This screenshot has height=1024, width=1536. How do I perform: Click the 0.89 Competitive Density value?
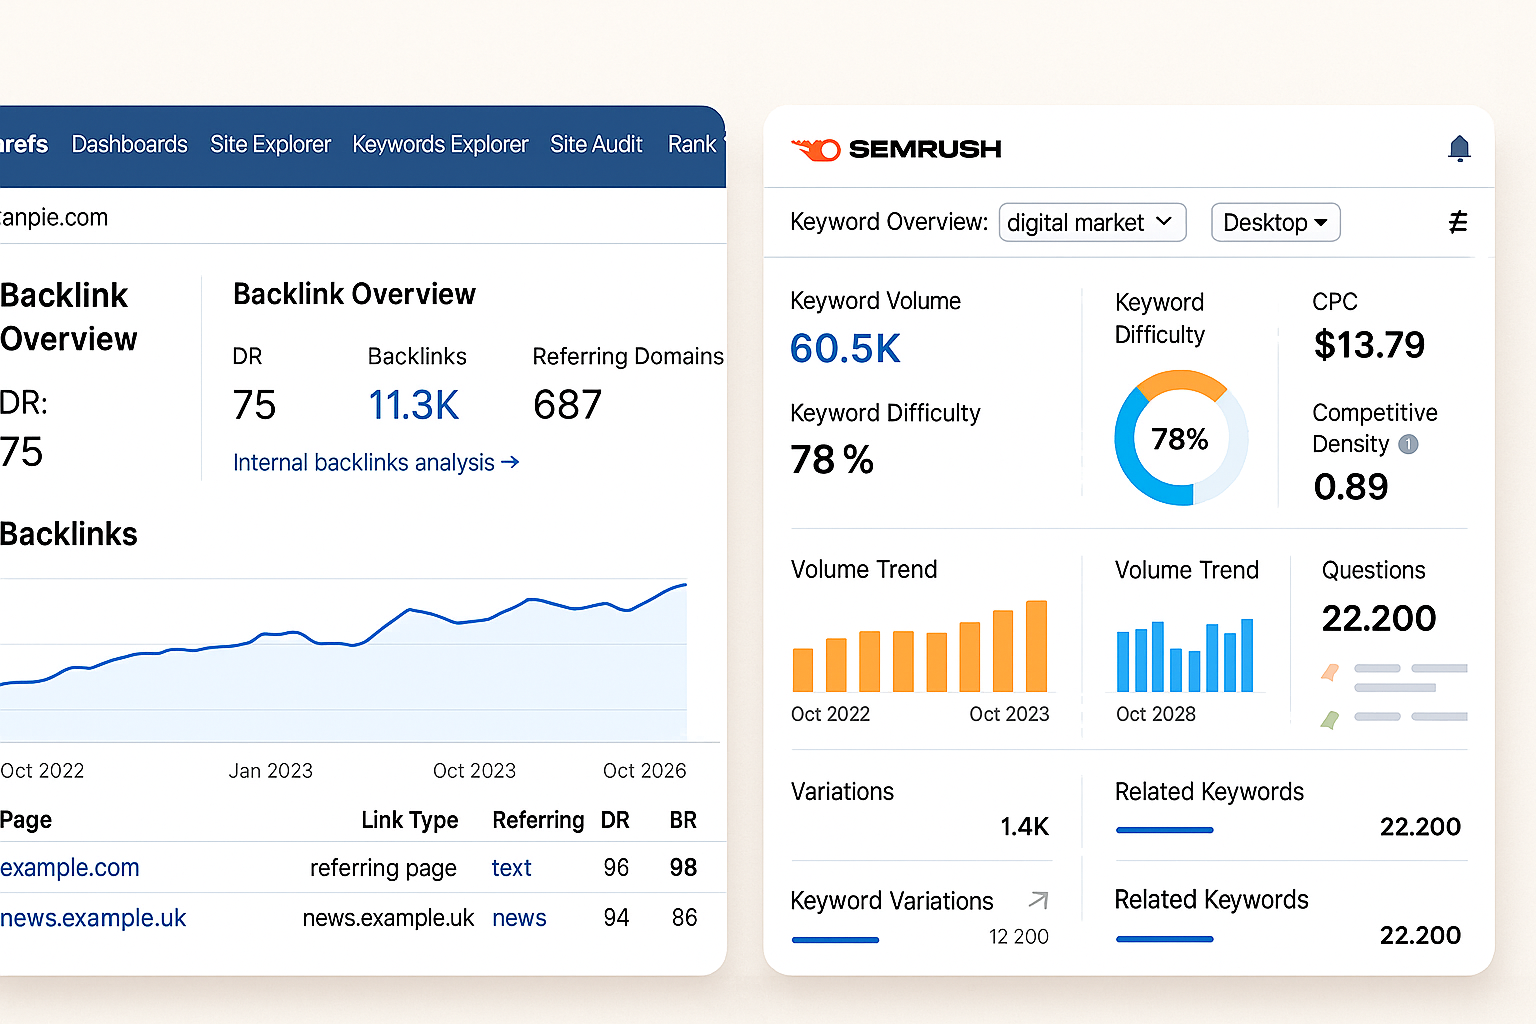1351,487
